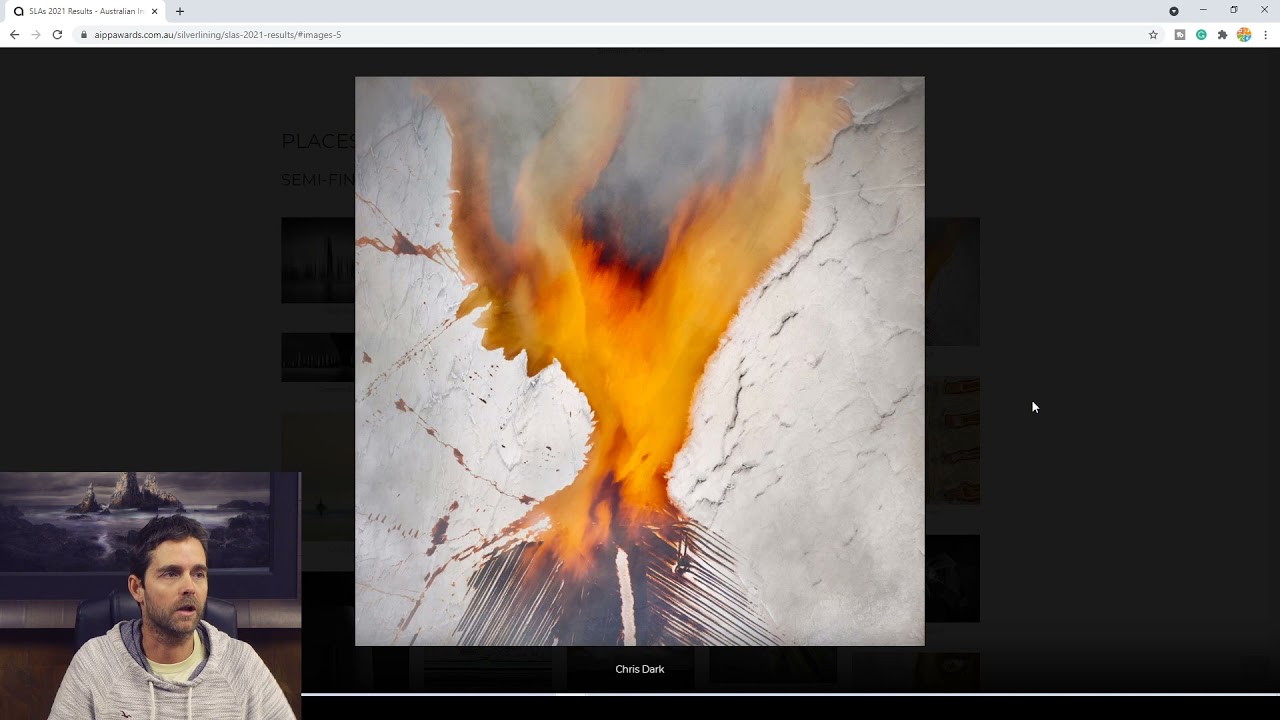Open the Extensions puzzle menu
The width and height of the screenshot is (1280, 720).
[x=1222, y=34]
